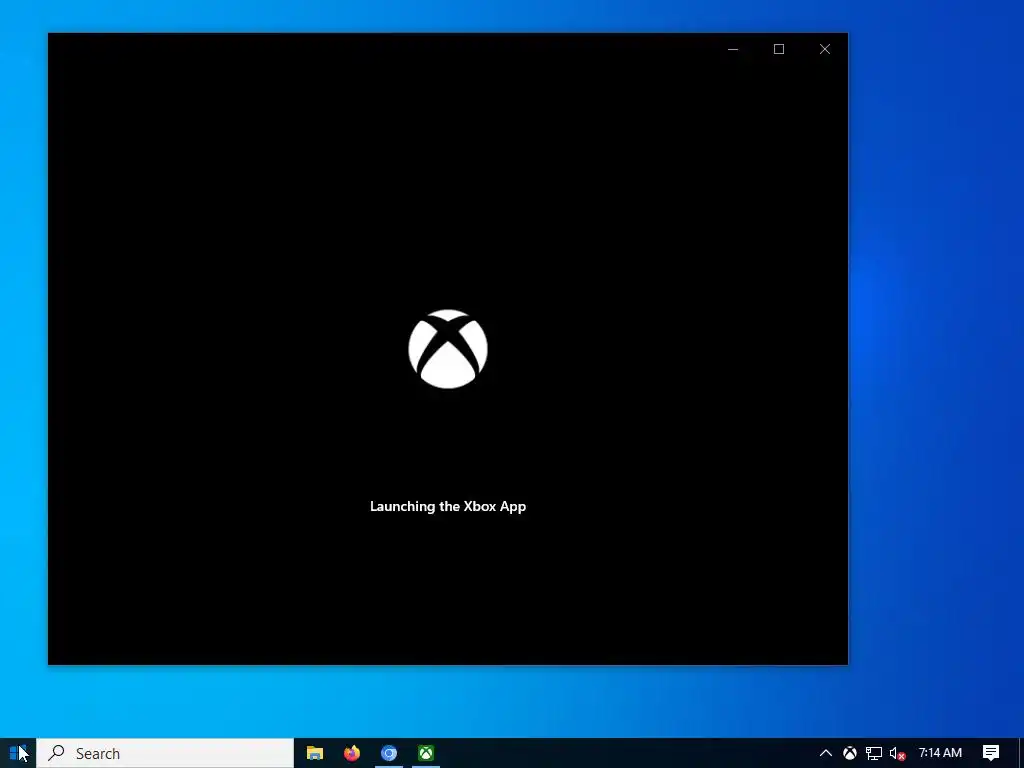Click the muted volume tray icon
1024x768 pixels.
(x=897, y=753)
